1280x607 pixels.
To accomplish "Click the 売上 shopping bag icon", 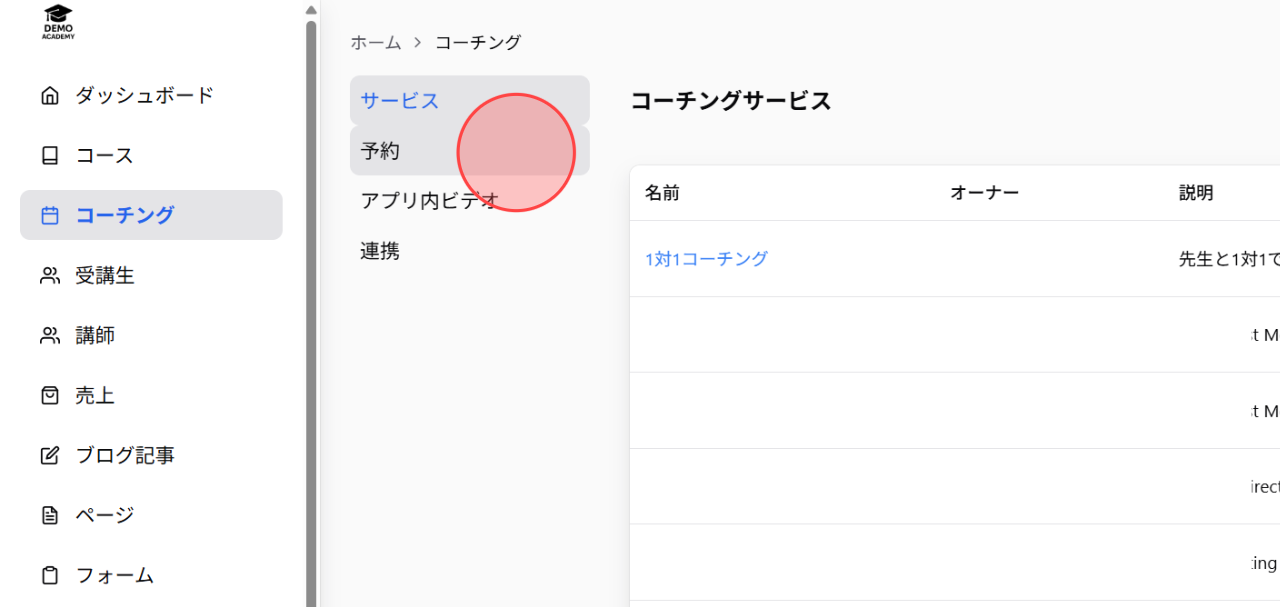I will tap(49, 396).
